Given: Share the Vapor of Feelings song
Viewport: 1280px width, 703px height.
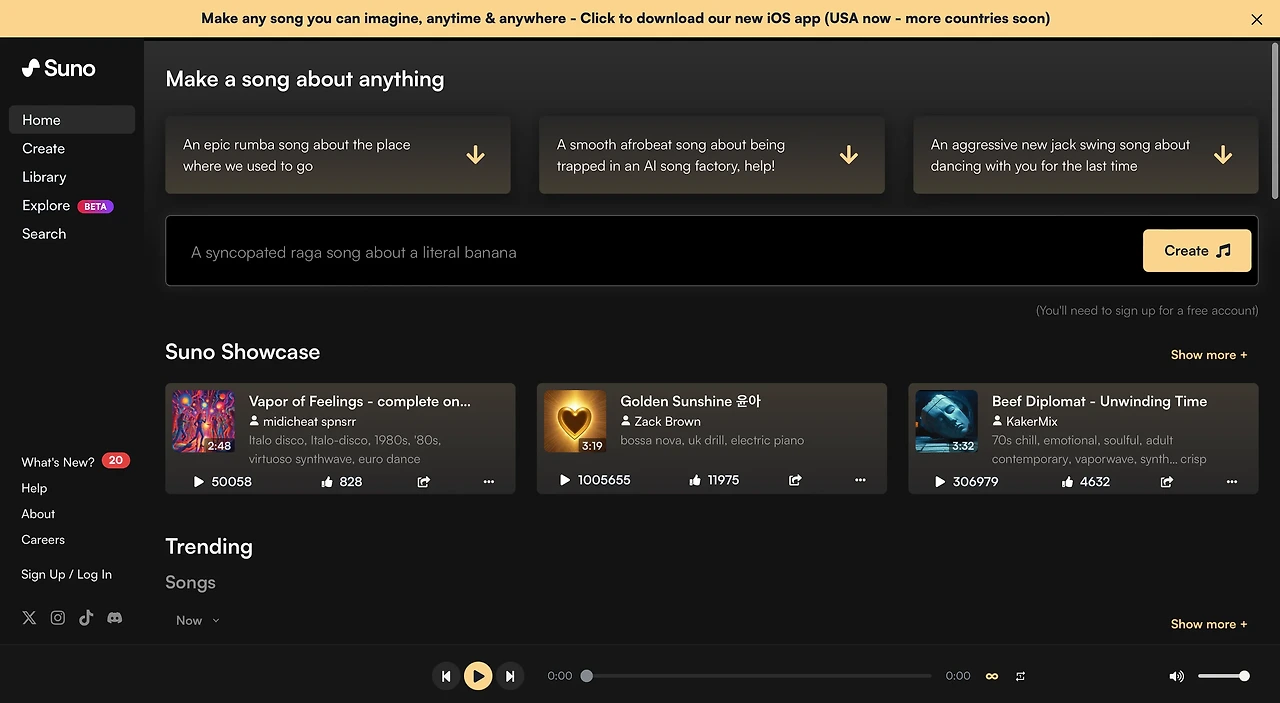Looking at the screenshot, I should click(x=423, y=481).
